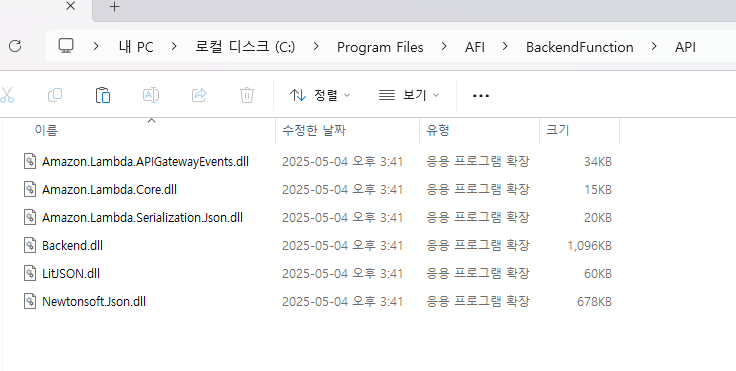Image resolution: width=736 pixels, height=371 pixels.
Task: Click the Copy icon in toolbar
Action: pos(55,95)
